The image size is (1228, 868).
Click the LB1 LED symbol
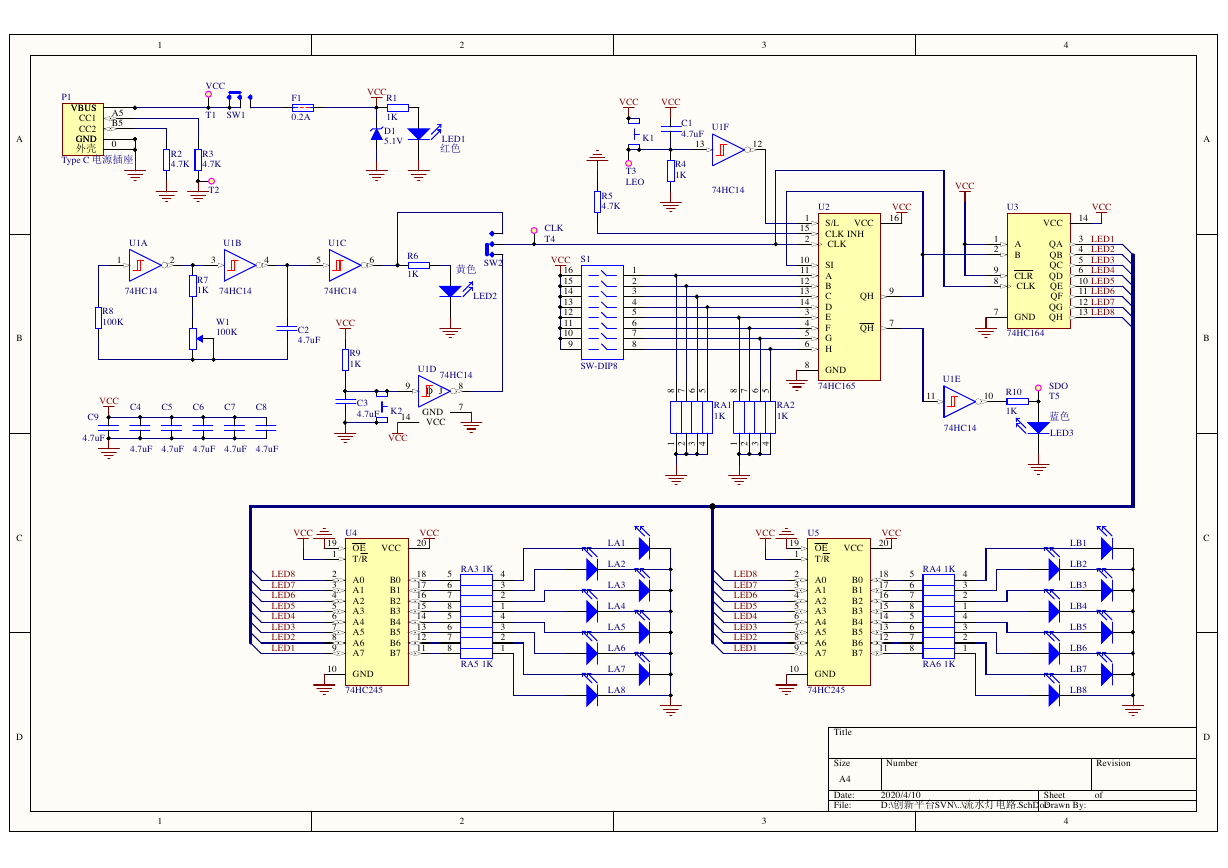(1105, 544)
